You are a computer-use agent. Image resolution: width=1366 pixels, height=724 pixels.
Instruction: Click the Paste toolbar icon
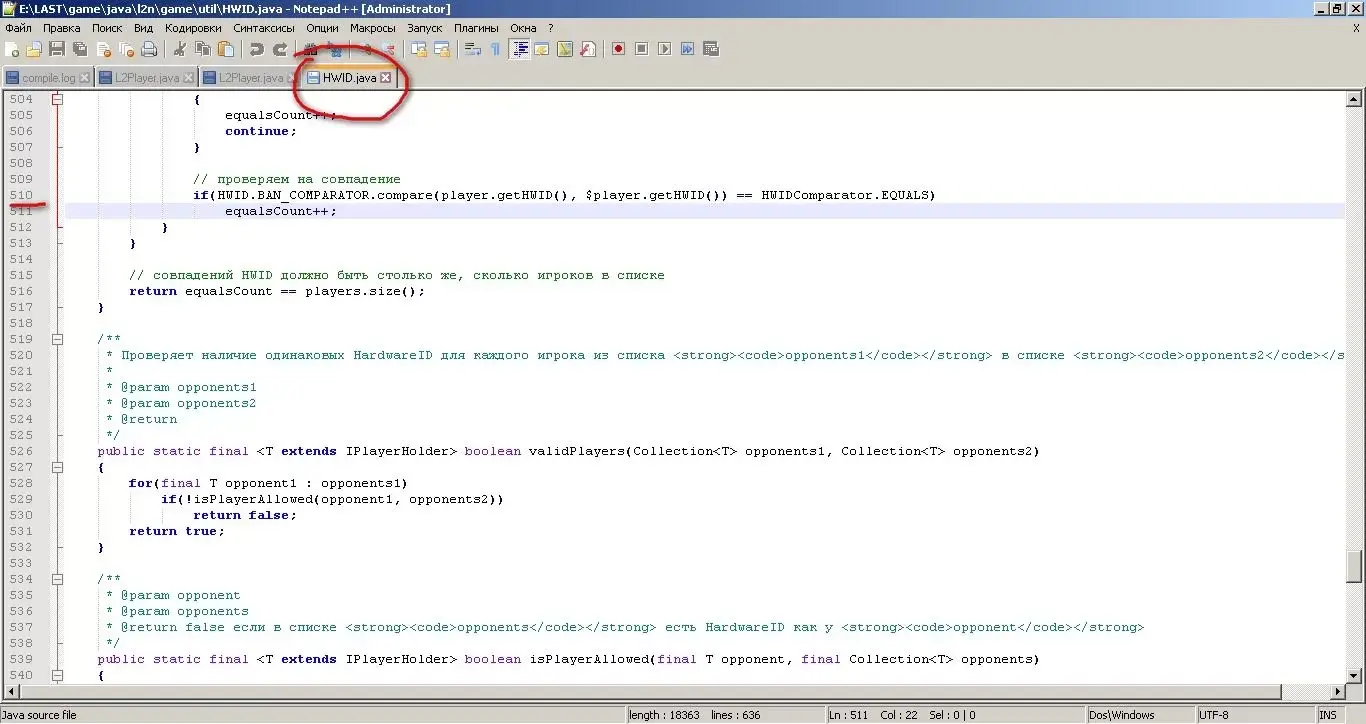225,49
